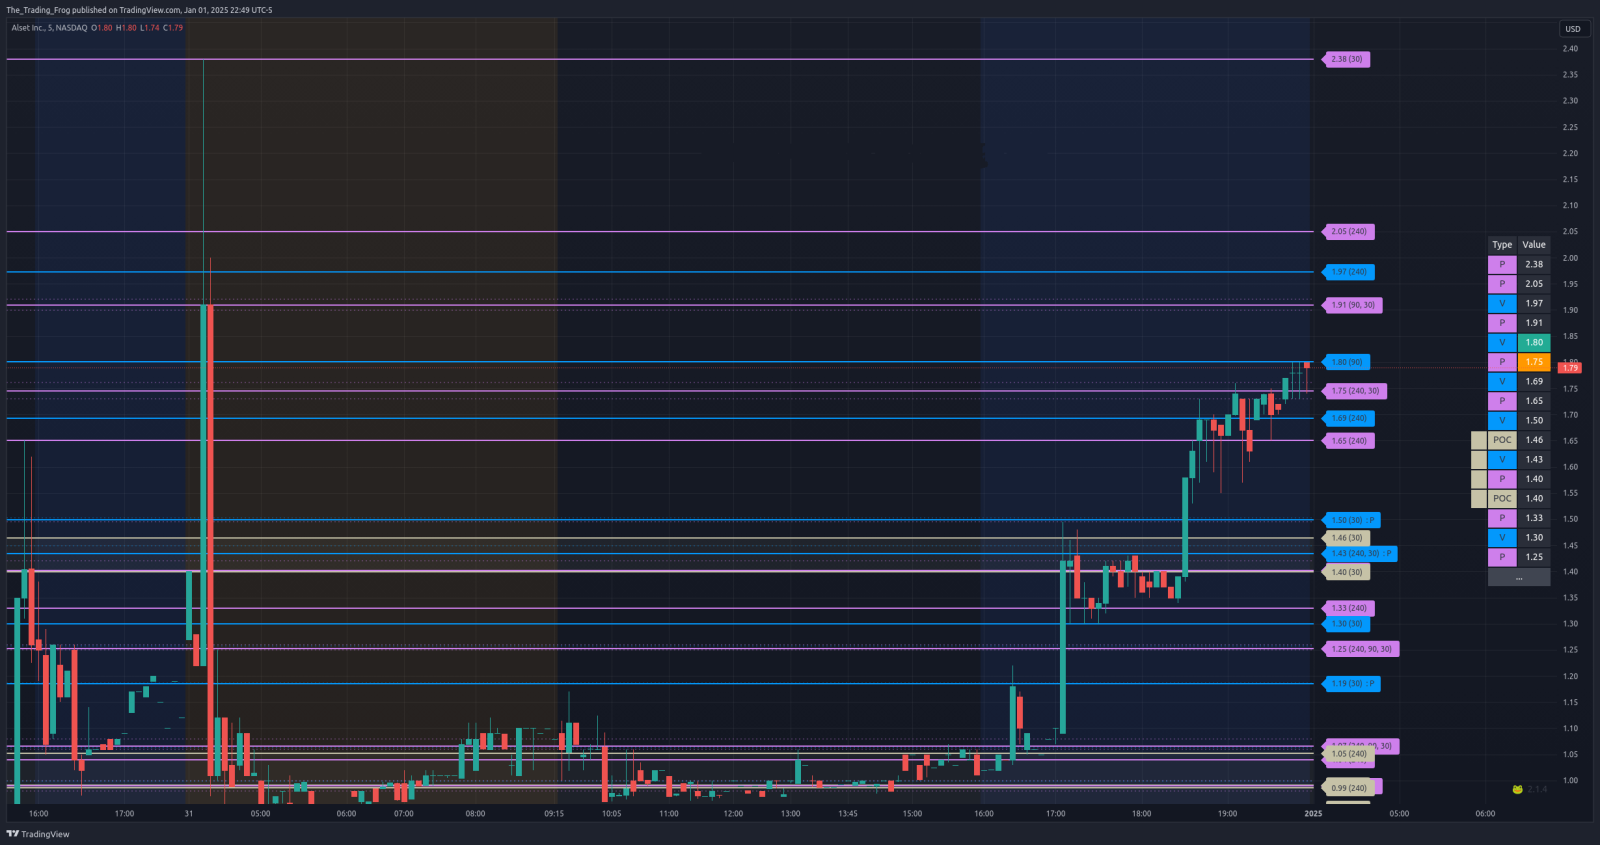Select the 1.33 (240) level label
Image resolution: width=1600 pixels, height=845 pixels.
coord(1349,608)
